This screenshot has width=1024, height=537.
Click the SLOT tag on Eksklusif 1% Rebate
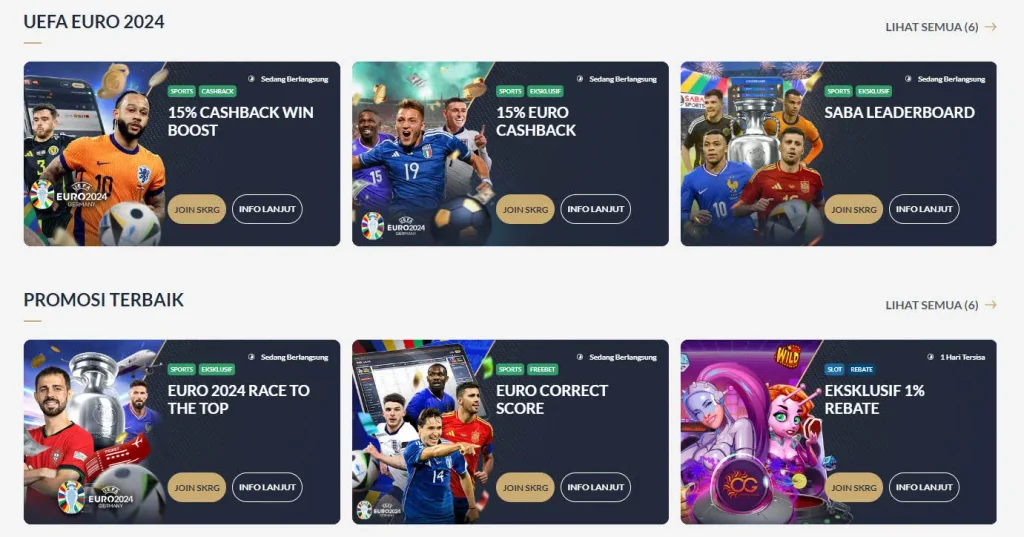pos(835,370)
